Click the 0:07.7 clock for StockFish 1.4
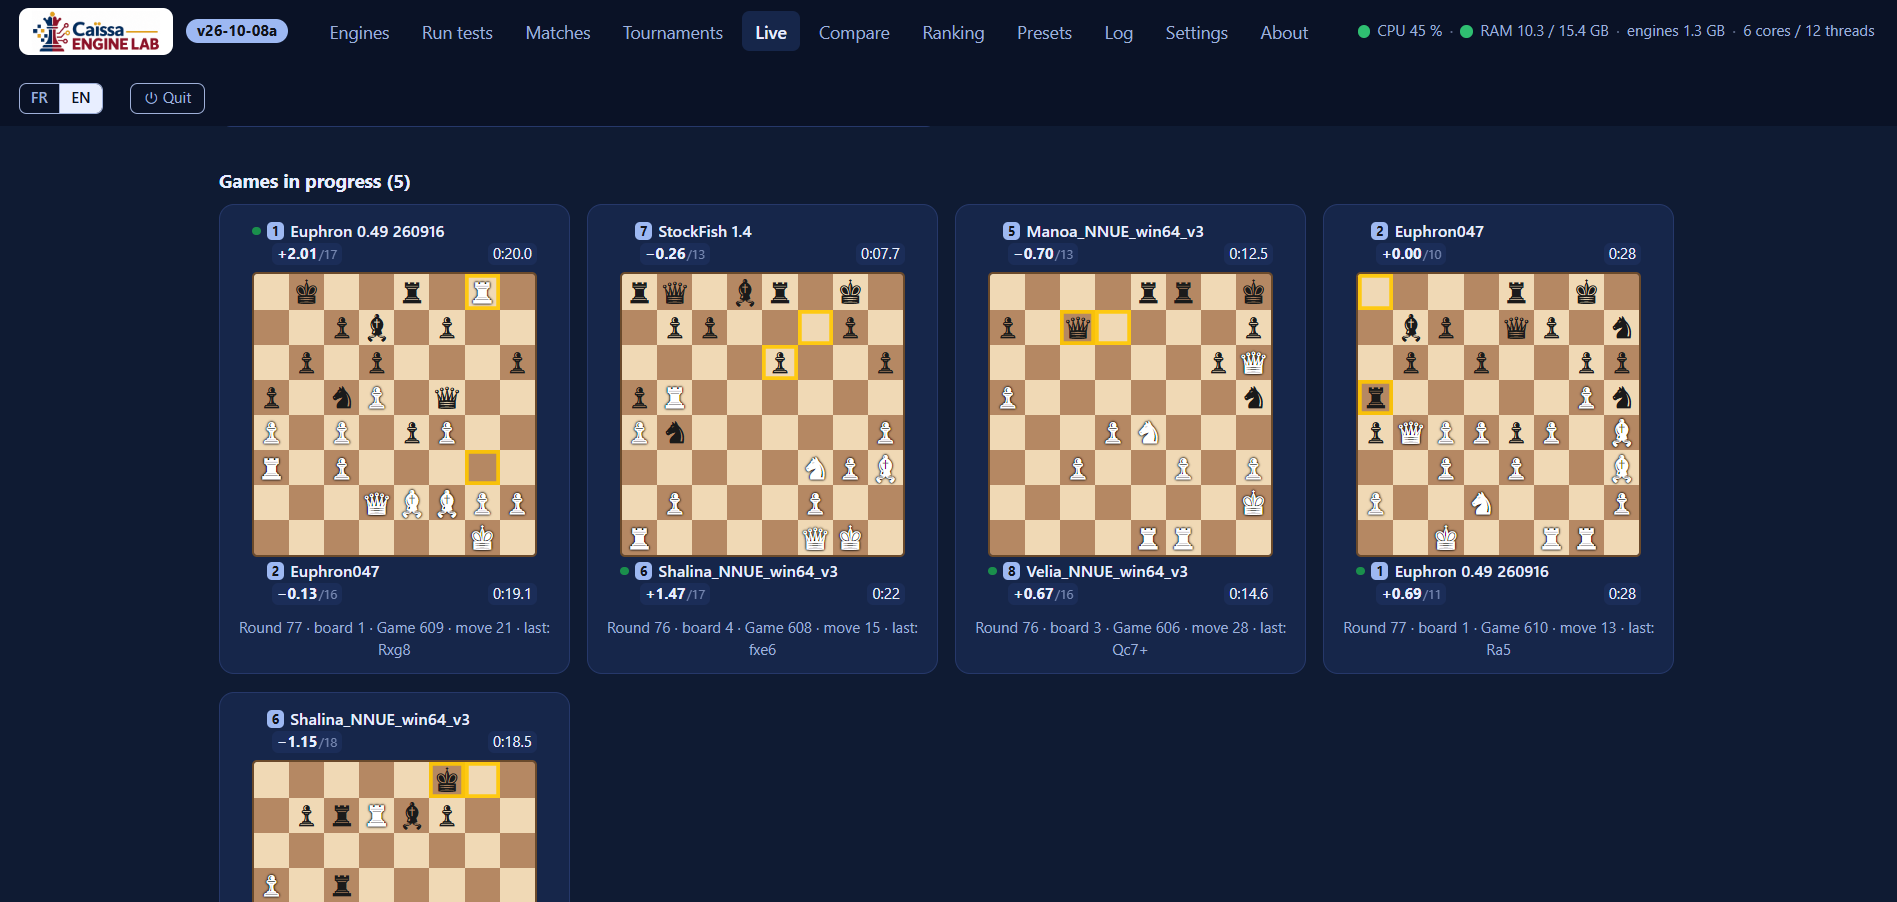The height and width of the screenshot is (902, 1897). (880, 254)
